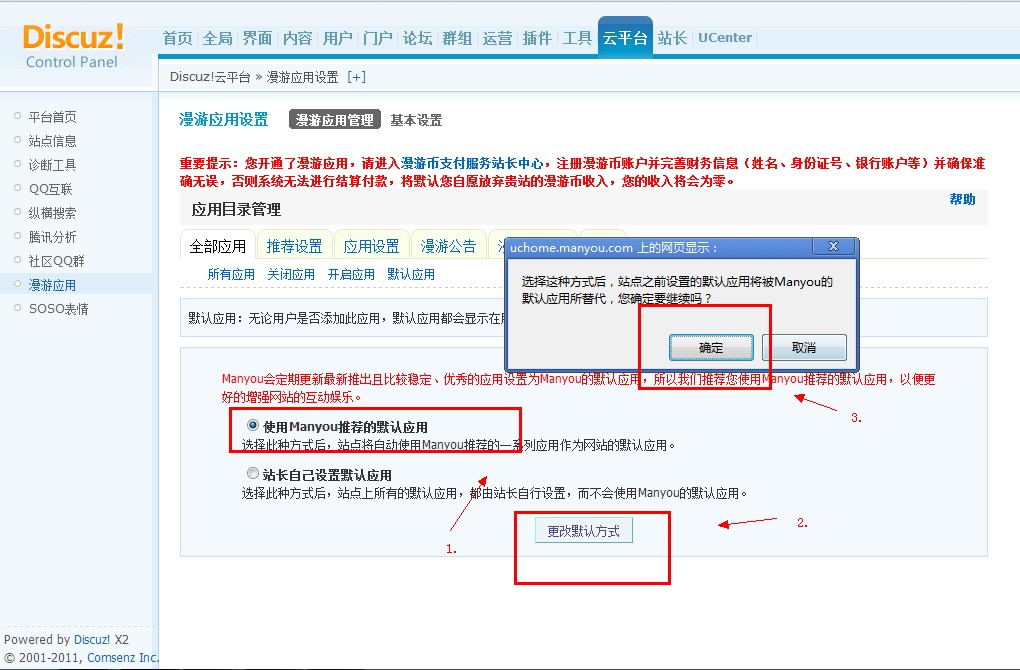Viewport: 1020px width, 670px height.
Task: Select the 漫游公告 tab
Action: tap(448, 246)
